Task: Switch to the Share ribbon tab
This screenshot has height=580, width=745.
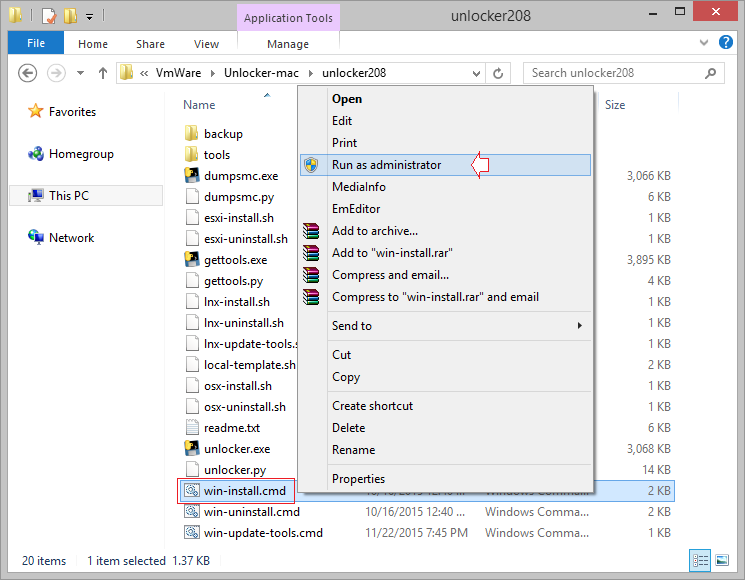Action: point(150,44)
